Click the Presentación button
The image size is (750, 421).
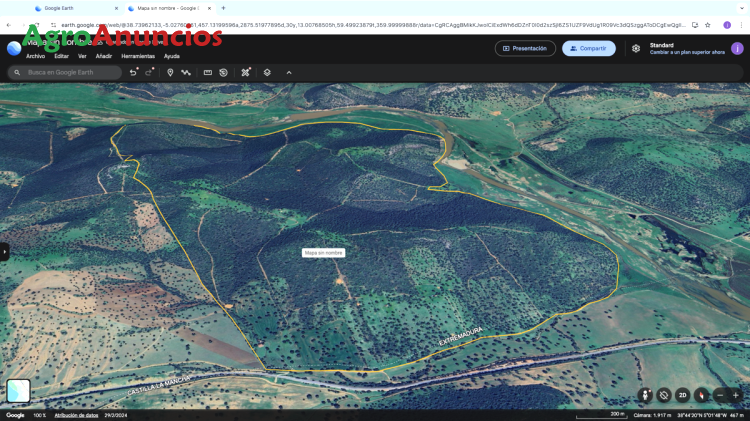(525, 48)
